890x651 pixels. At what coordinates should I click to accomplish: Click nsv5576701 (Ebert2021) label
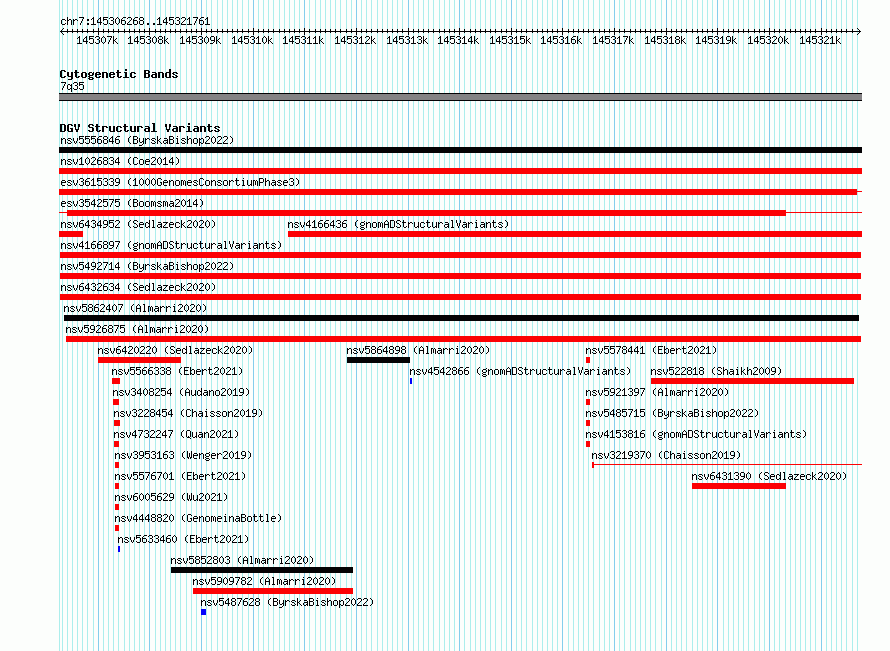180,476
